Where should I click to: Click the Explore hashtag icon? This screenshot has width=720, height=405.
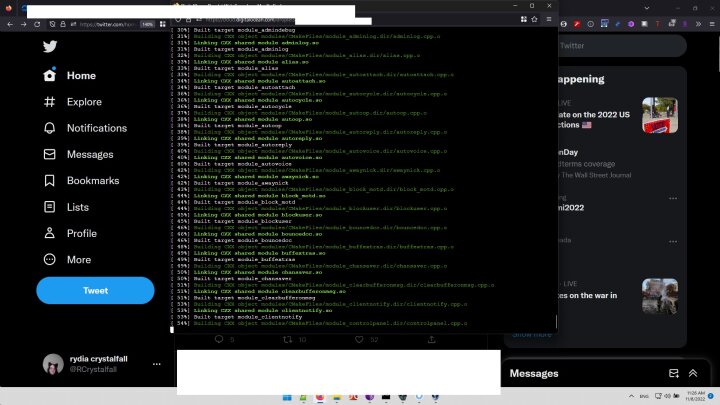[x=50, y=101]
